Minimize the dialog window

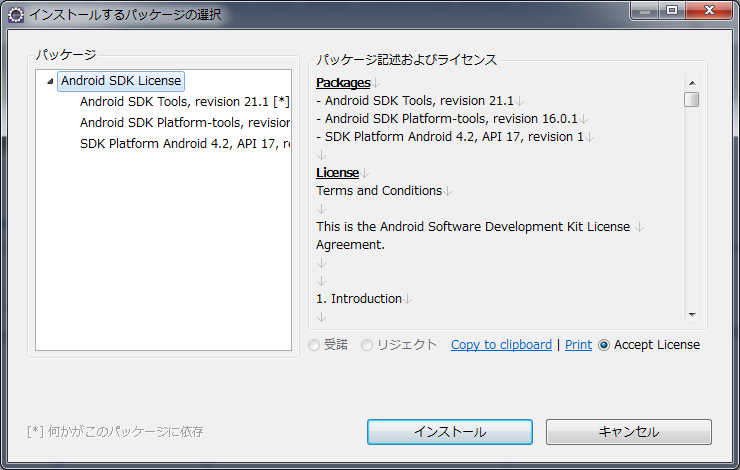point(645,10)
